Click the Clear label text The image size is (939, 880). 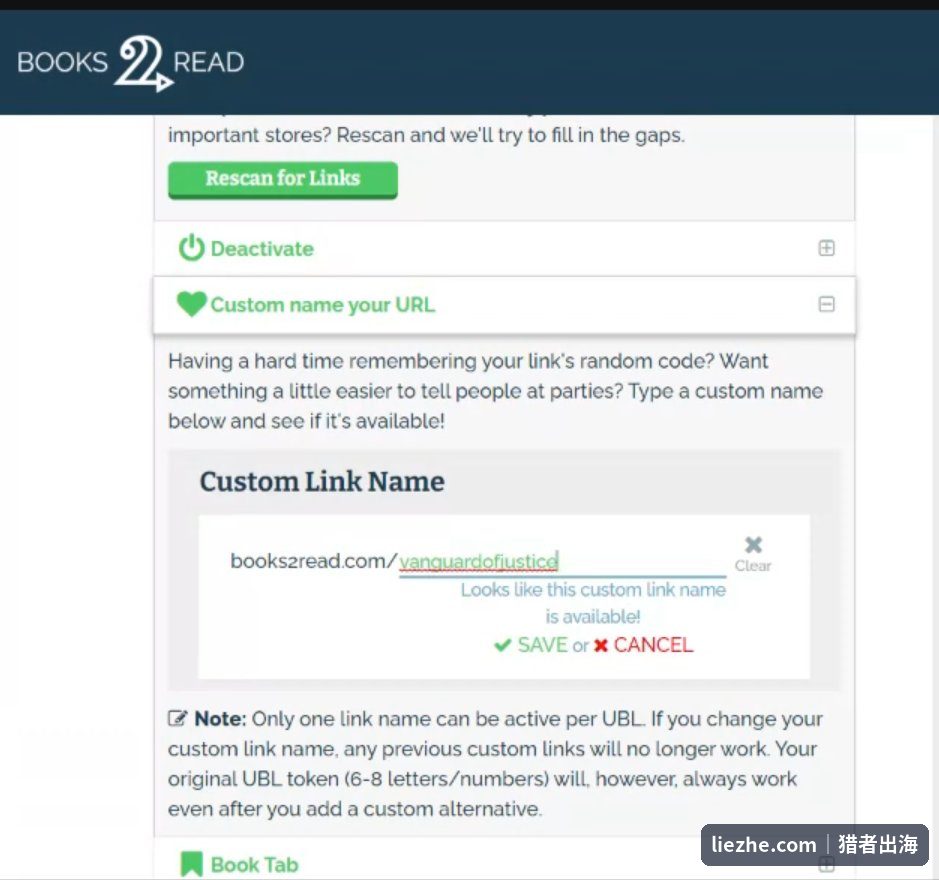[x=753, y=566]
